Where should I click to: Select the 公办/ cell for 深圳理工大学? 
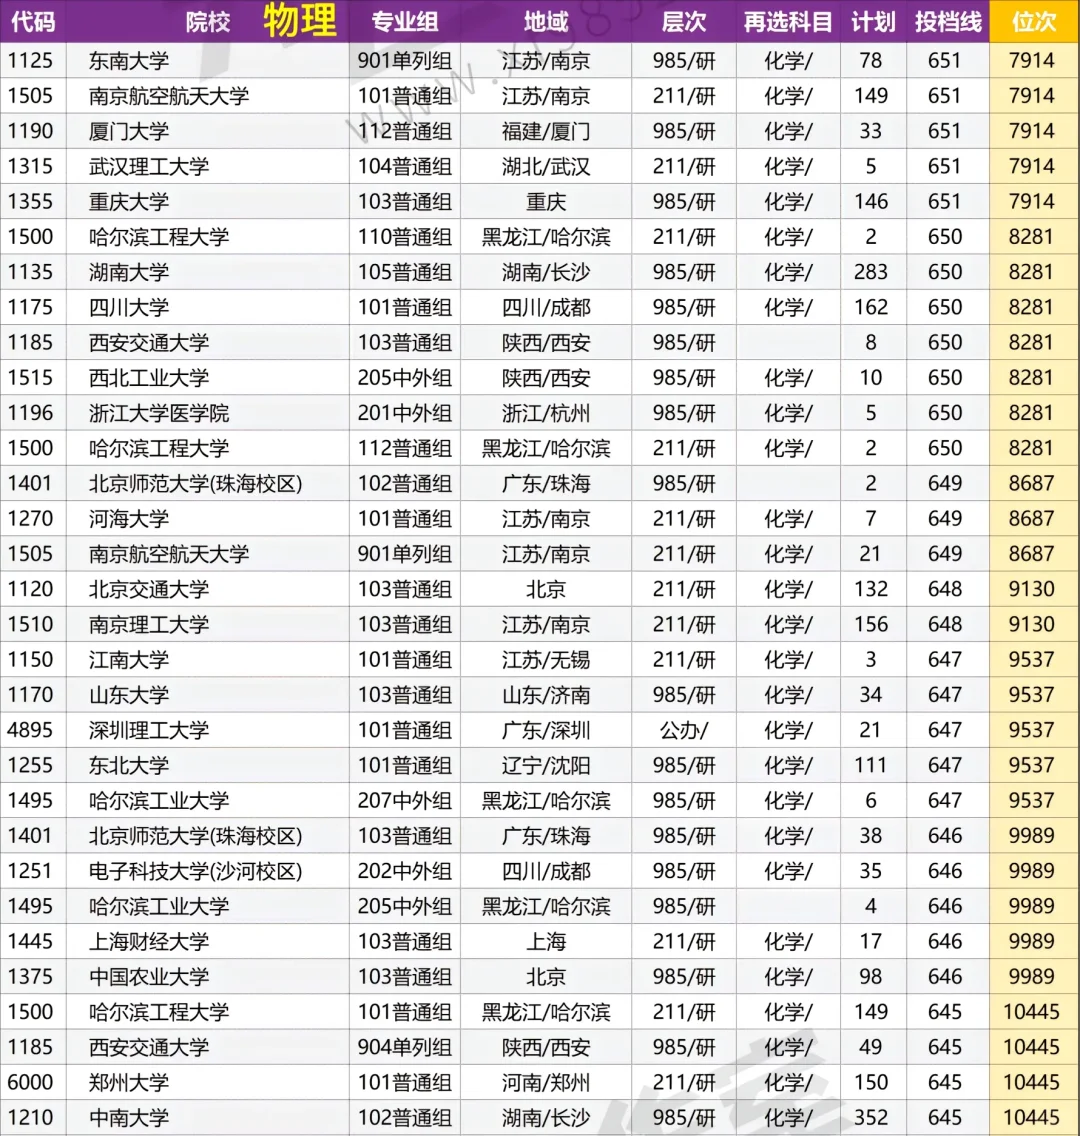(x=683, y=730)
